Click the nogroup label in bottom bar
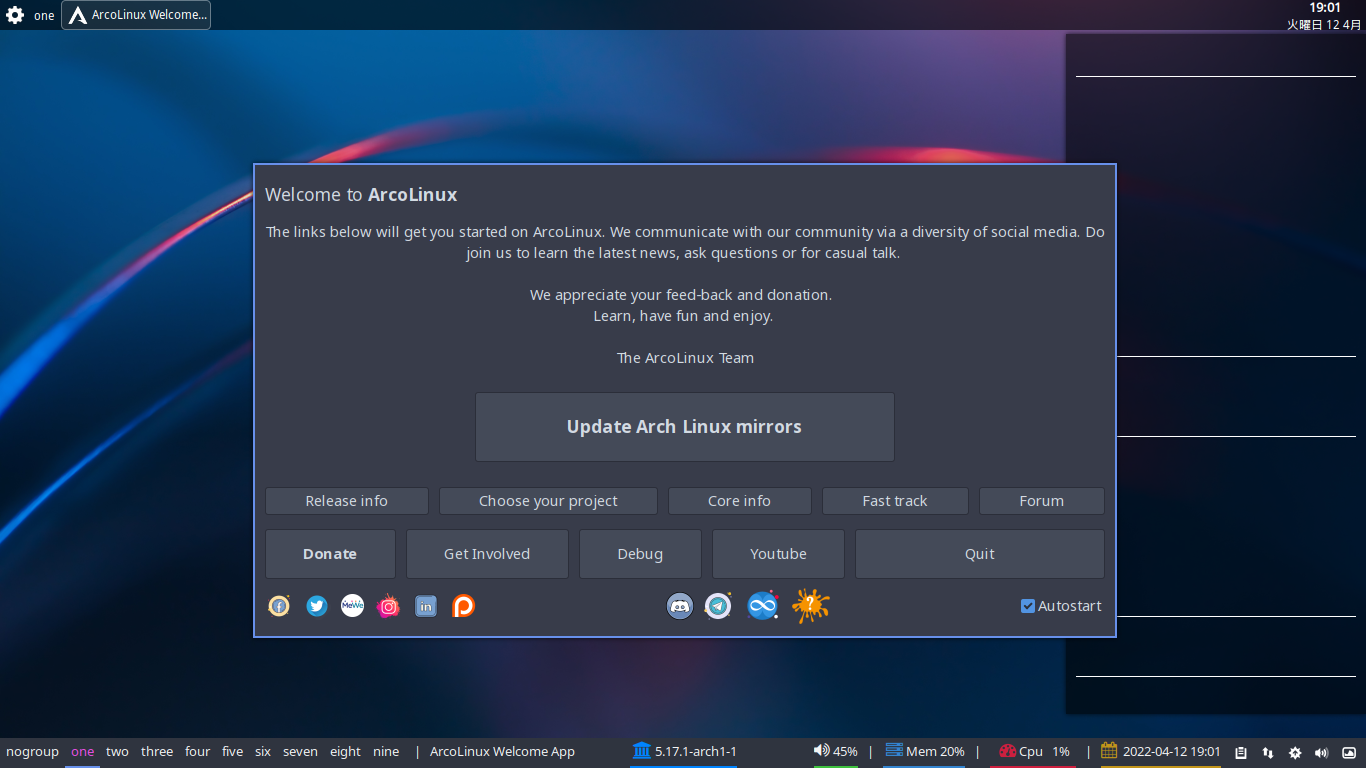Screen dimensions: 1366x768 pyautogui.click(x=32, y=752)
